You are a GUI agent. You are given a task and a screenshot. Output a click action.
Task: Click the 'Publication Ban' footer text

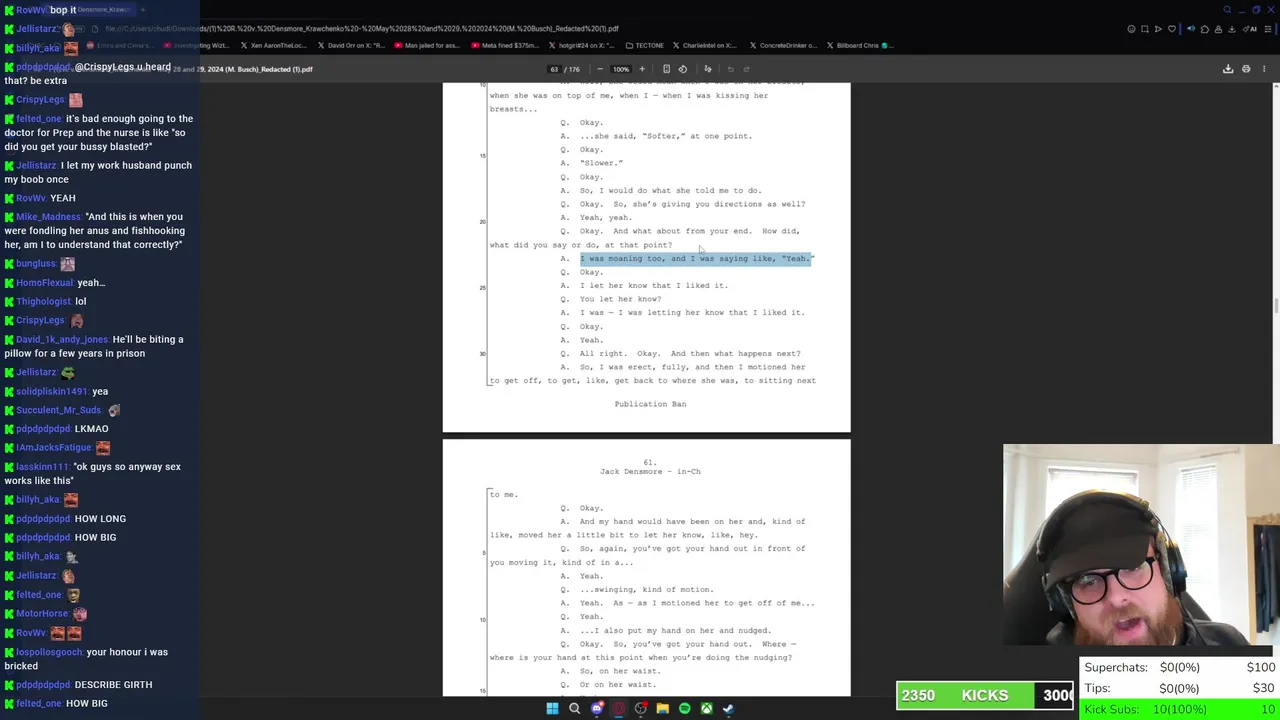click(x=650, y=404)
